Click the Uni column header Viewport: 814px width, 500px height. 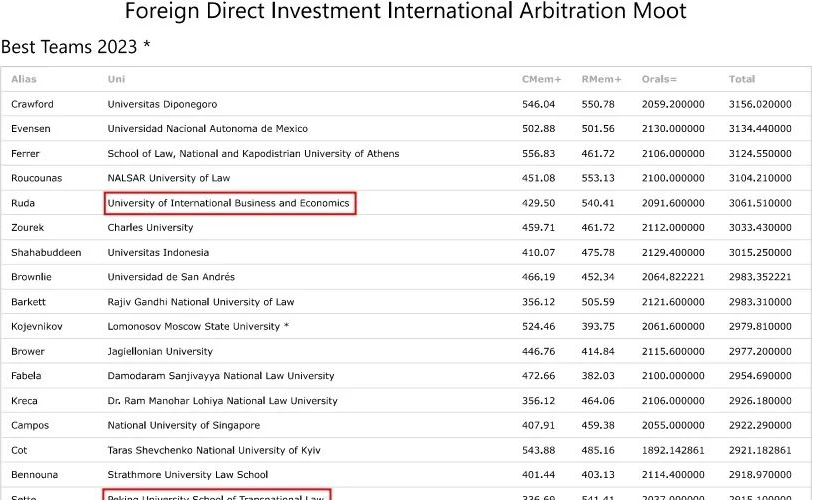click(x=116, y=79)
